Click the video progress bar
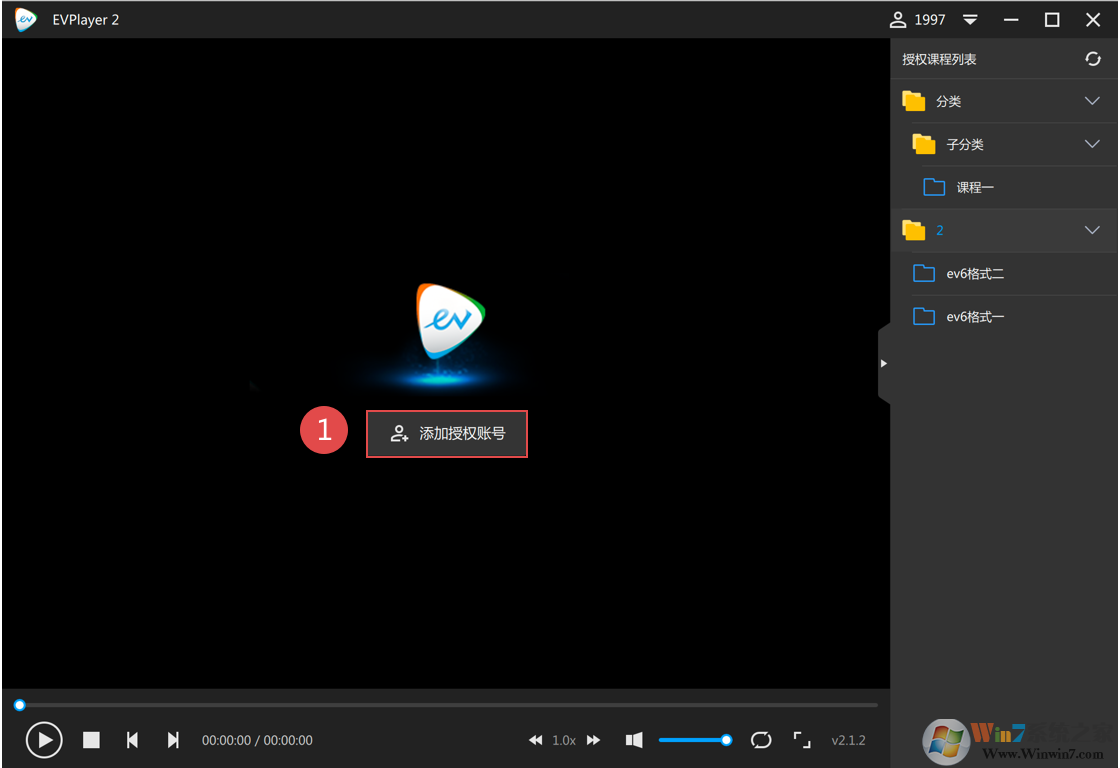This screenshot has height=768, width=1120. (x=448, y=705)
